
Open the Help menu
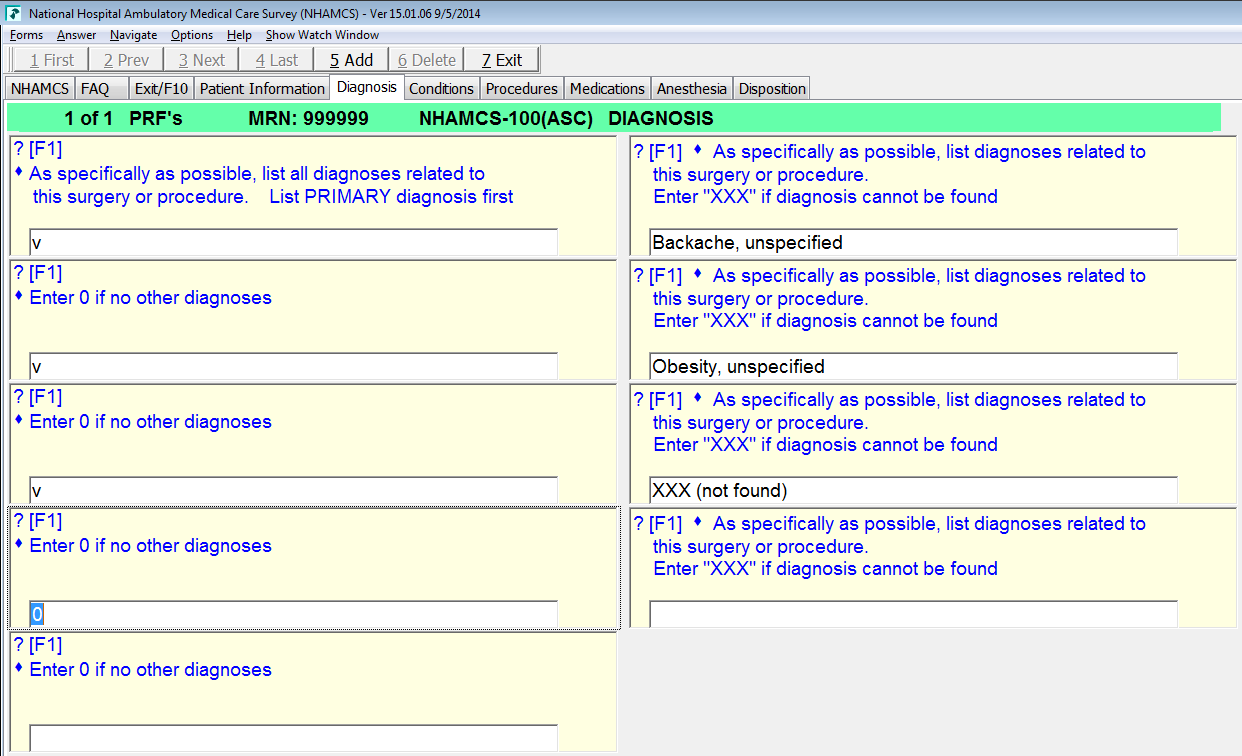[x=239, y=35]
